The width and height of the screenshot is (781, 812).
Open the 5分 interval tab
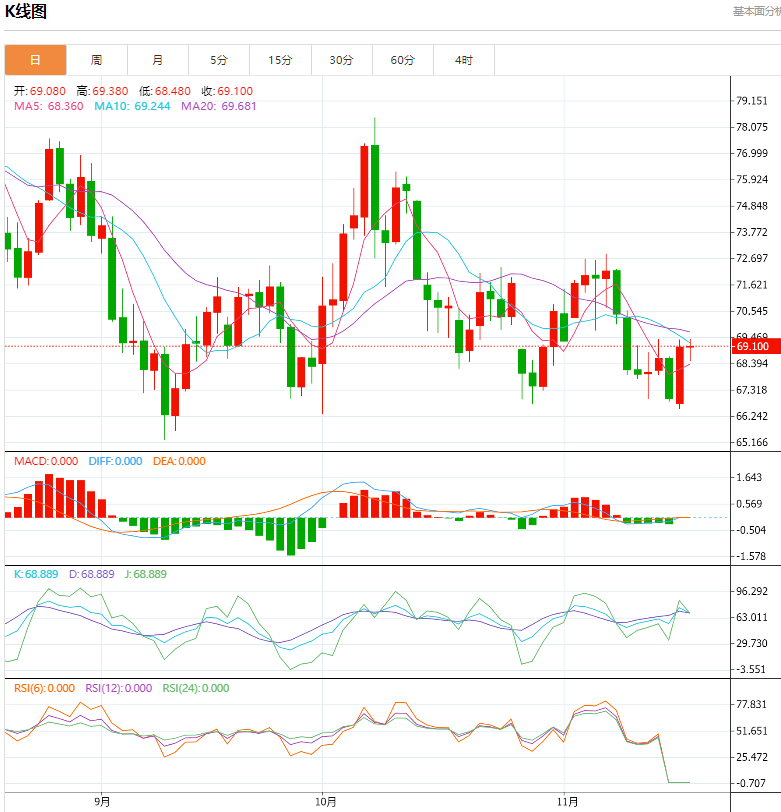pyautogui.click(x=219, y=60)
